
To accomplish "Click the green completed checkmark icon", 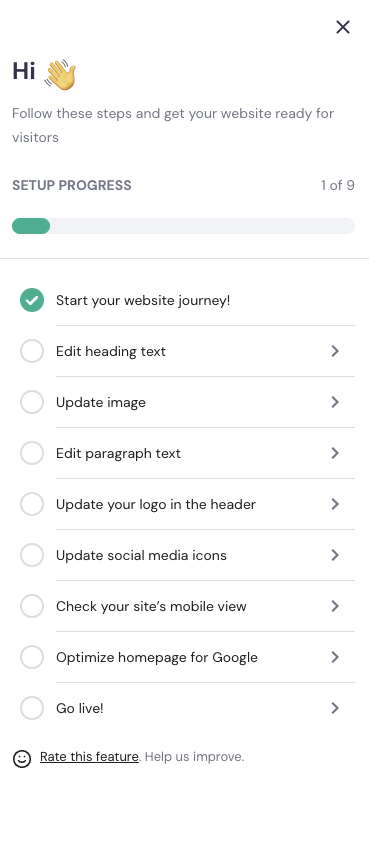I will 32,300.
